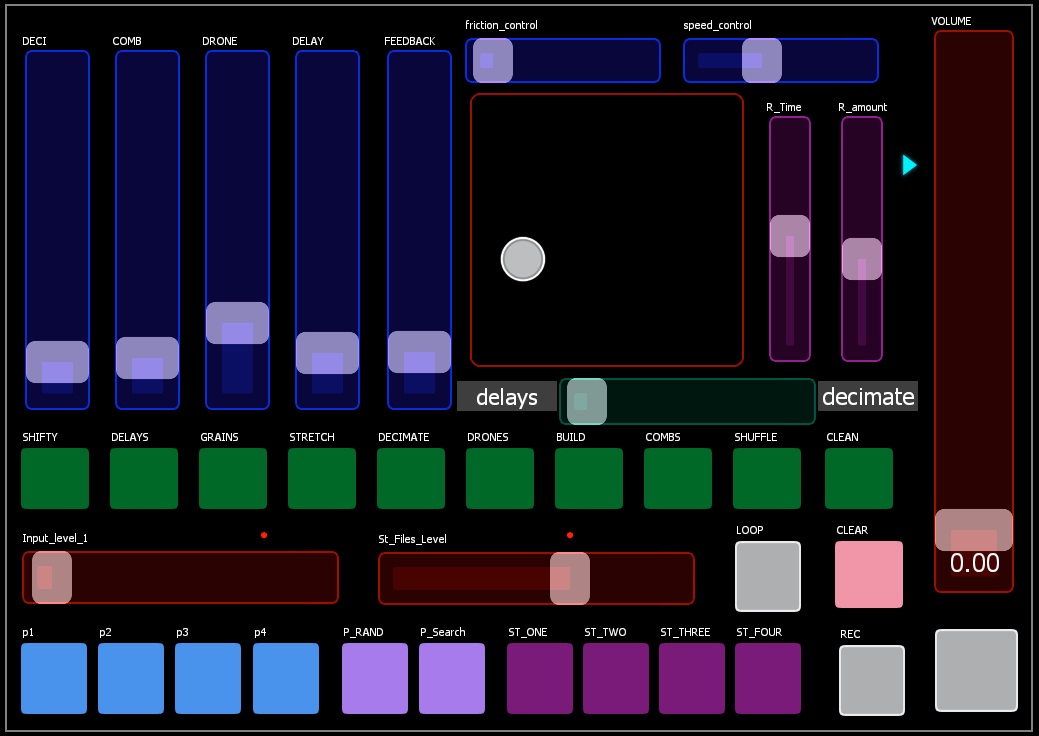The height and width of the screenshot is (736, 1039).
Task: Click the ST_FOUR pad
Action: coord(768,678)
